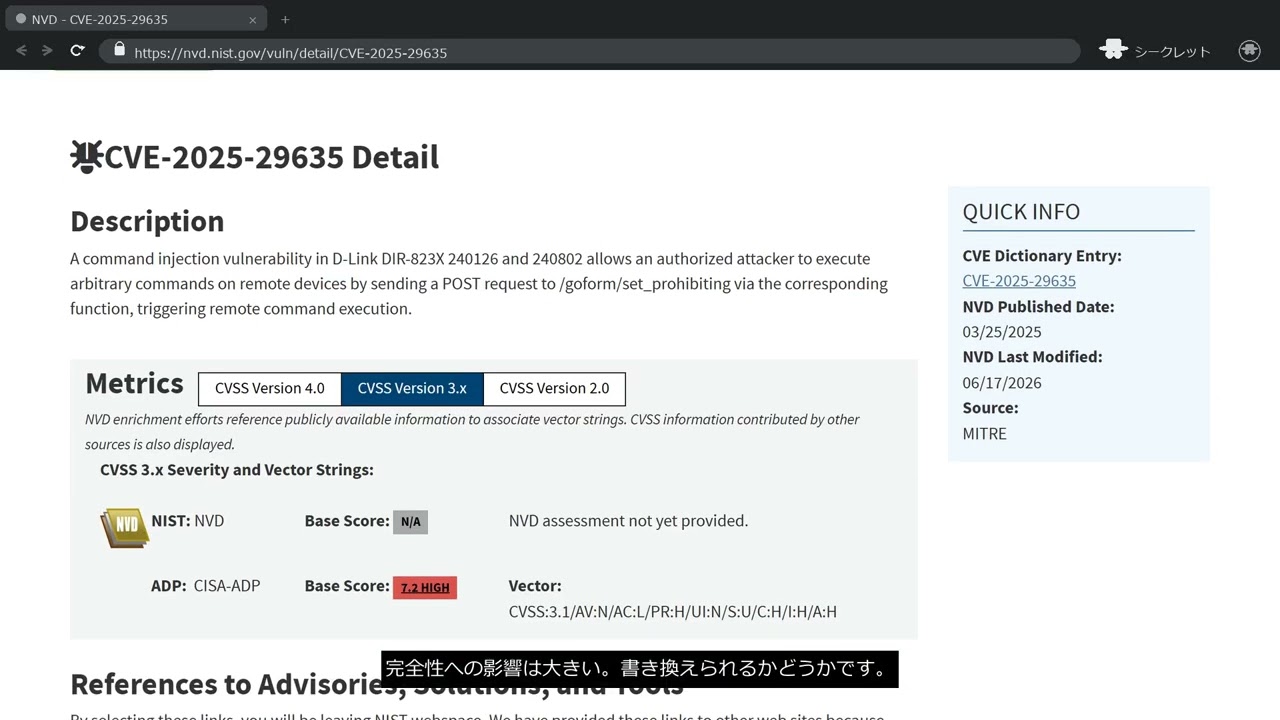Screen dimensions: 1280x720
Task: Open the CVE-2025-29635 dictionary entry link
Action: pos(1019,281)
